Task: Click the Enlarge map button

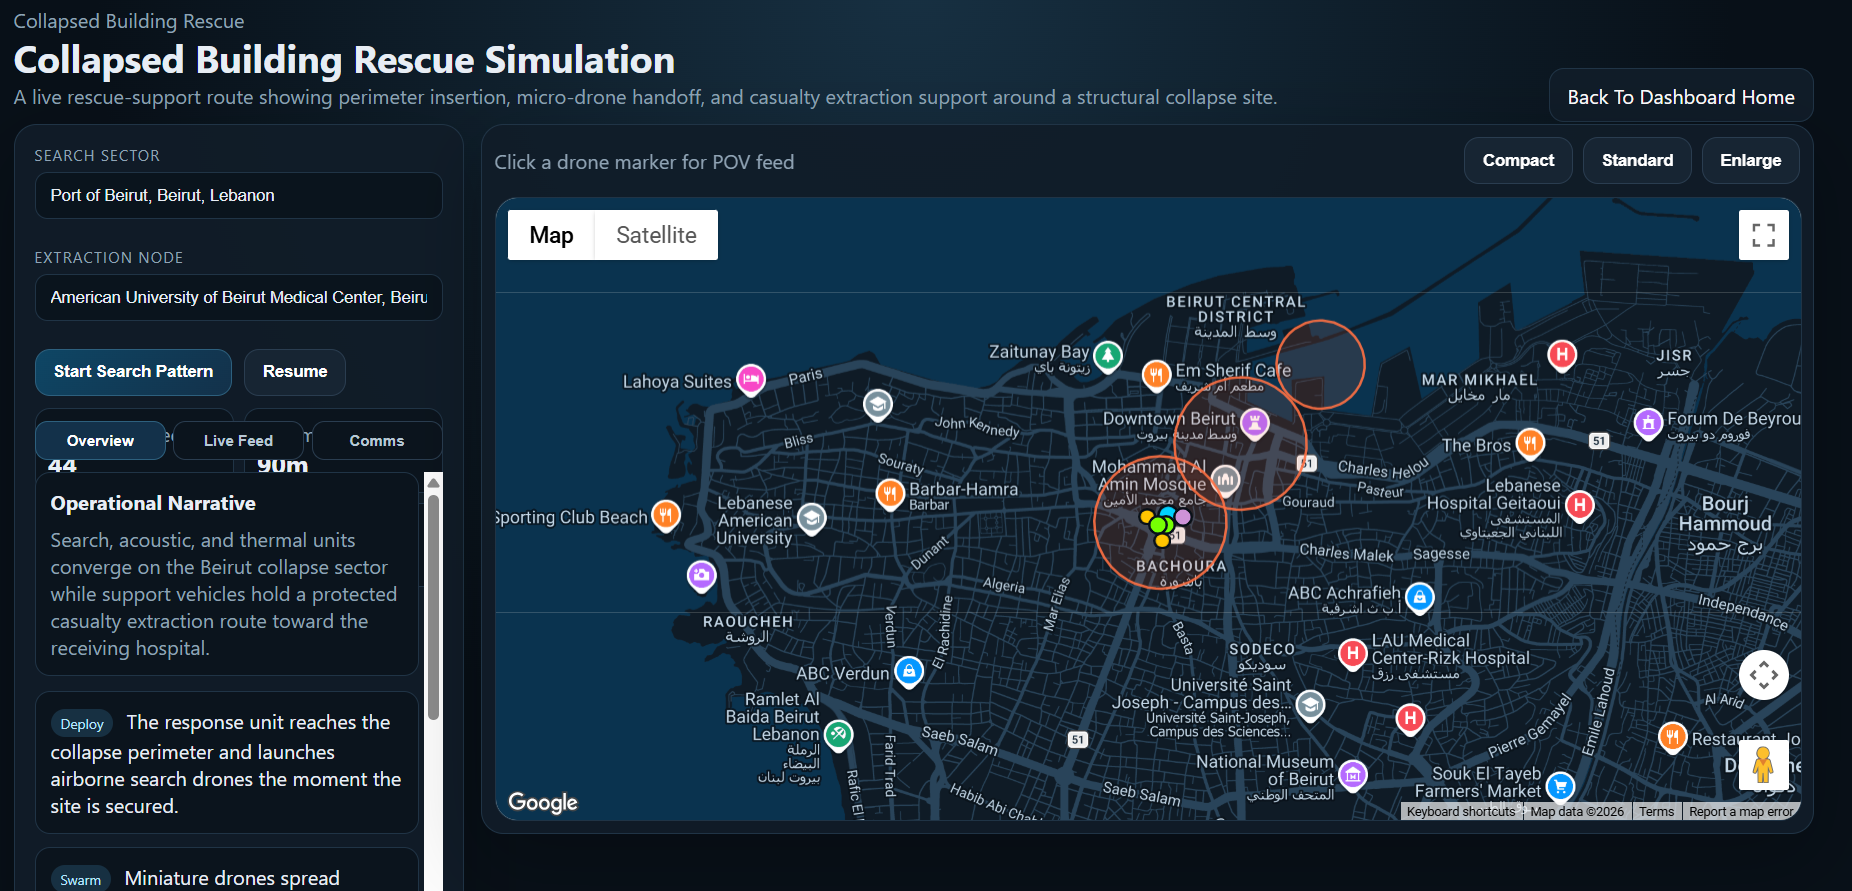Action: (x=1750, y=160)
